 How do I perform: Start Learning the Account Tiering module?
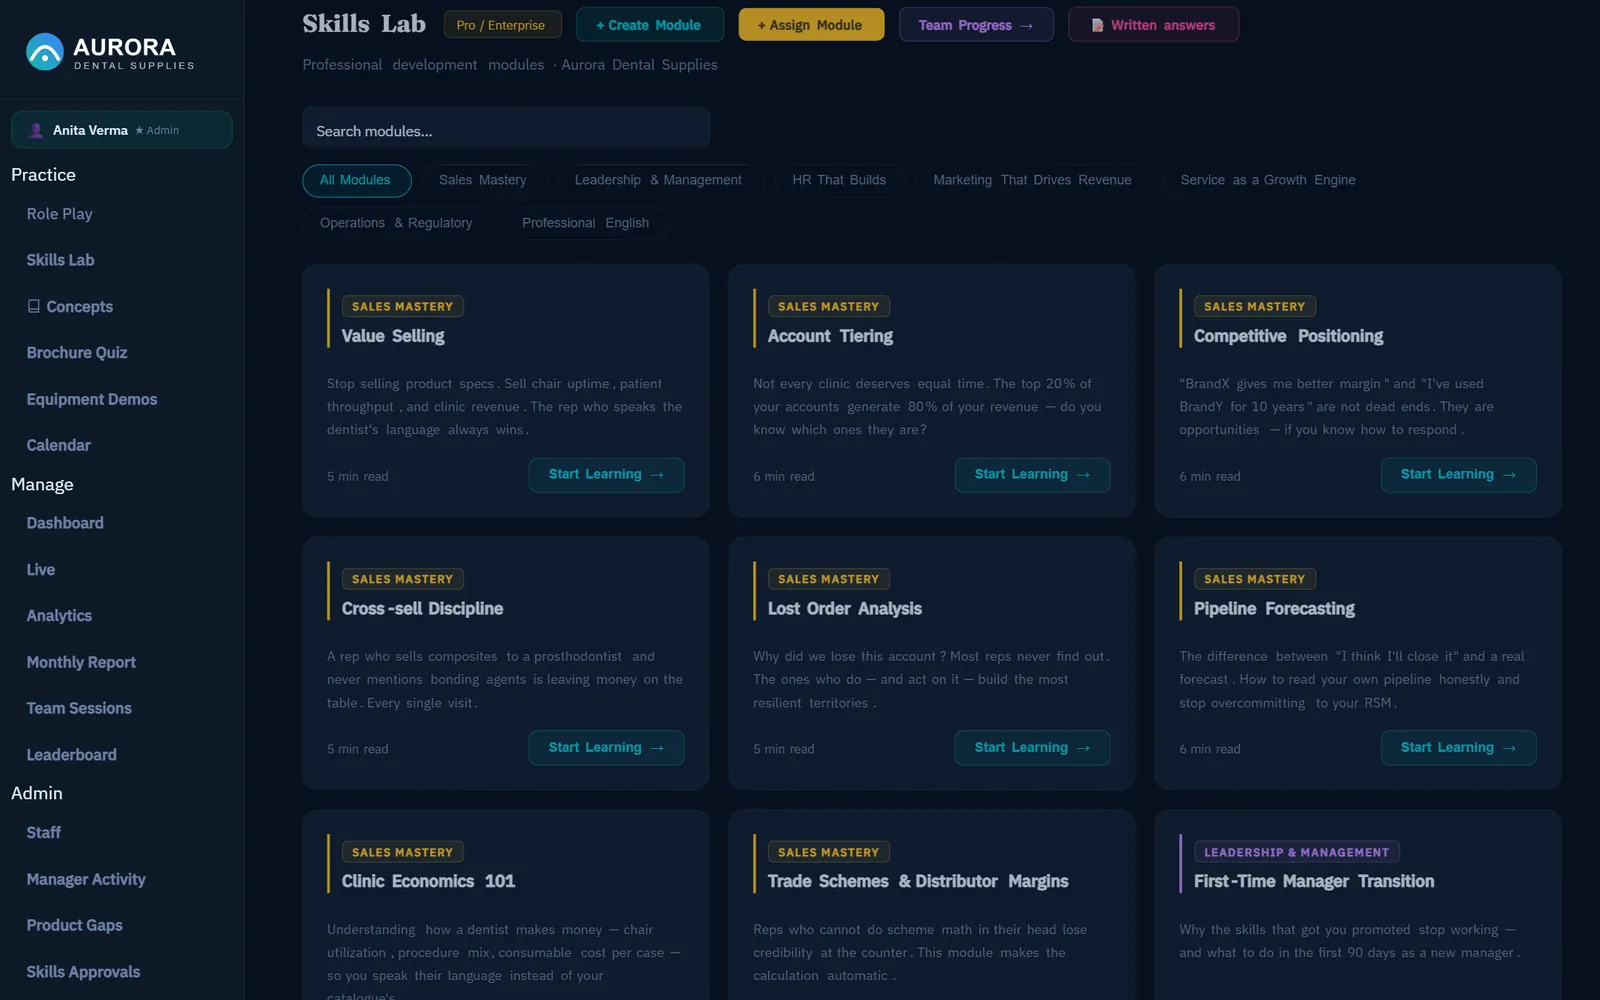pos(1032,475)
